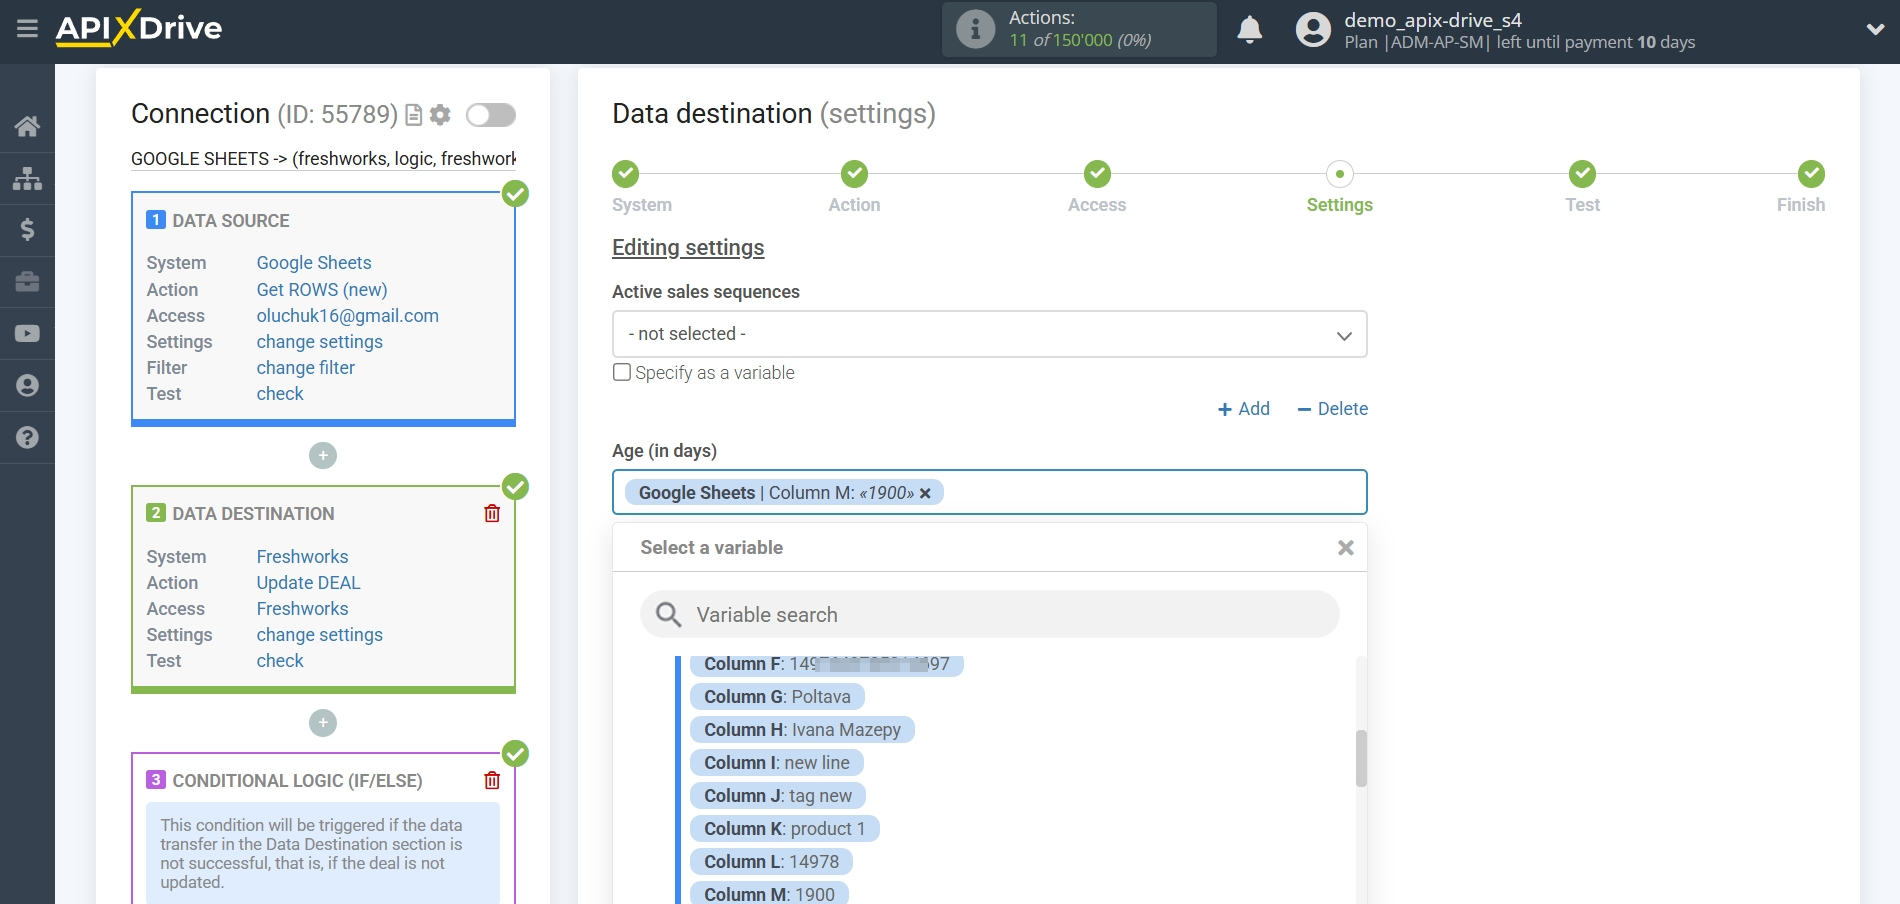Toggle the connection on/off switch
1900x904 pixels.
coord(491,115)
